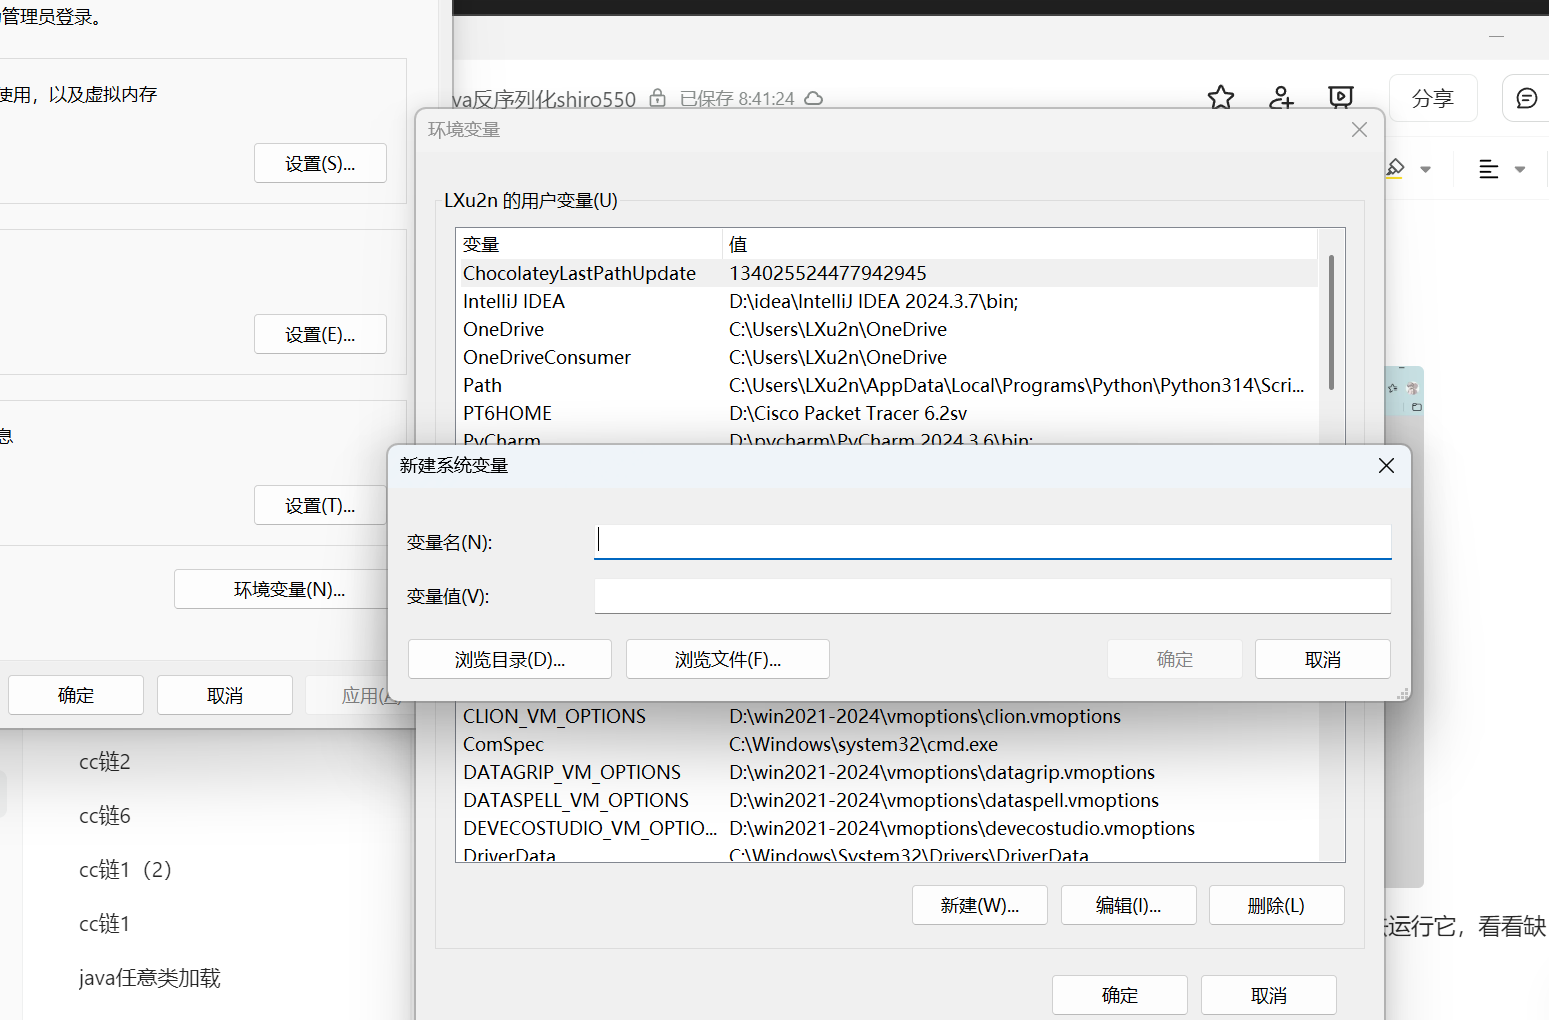Click the user variables list scrollbar

(1331, 320)
